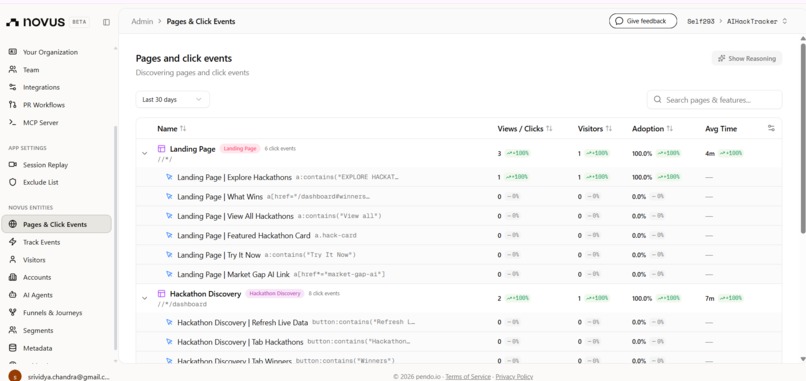Sort by the Name column

click(172, 129)
